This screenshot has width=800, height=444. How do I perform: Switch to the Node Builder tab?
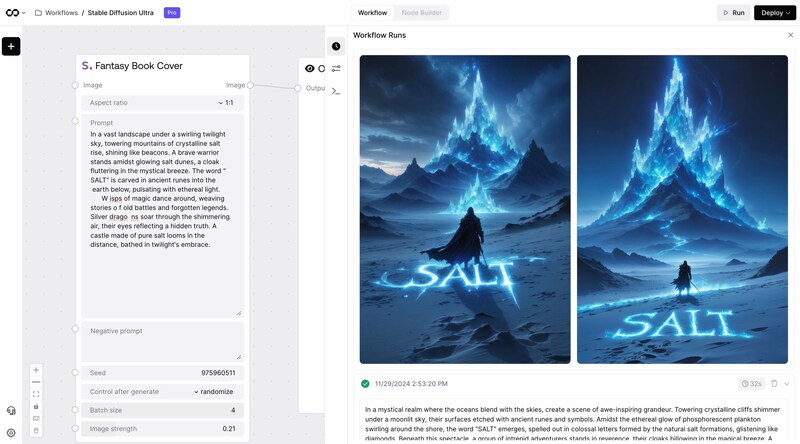point(421,13)
